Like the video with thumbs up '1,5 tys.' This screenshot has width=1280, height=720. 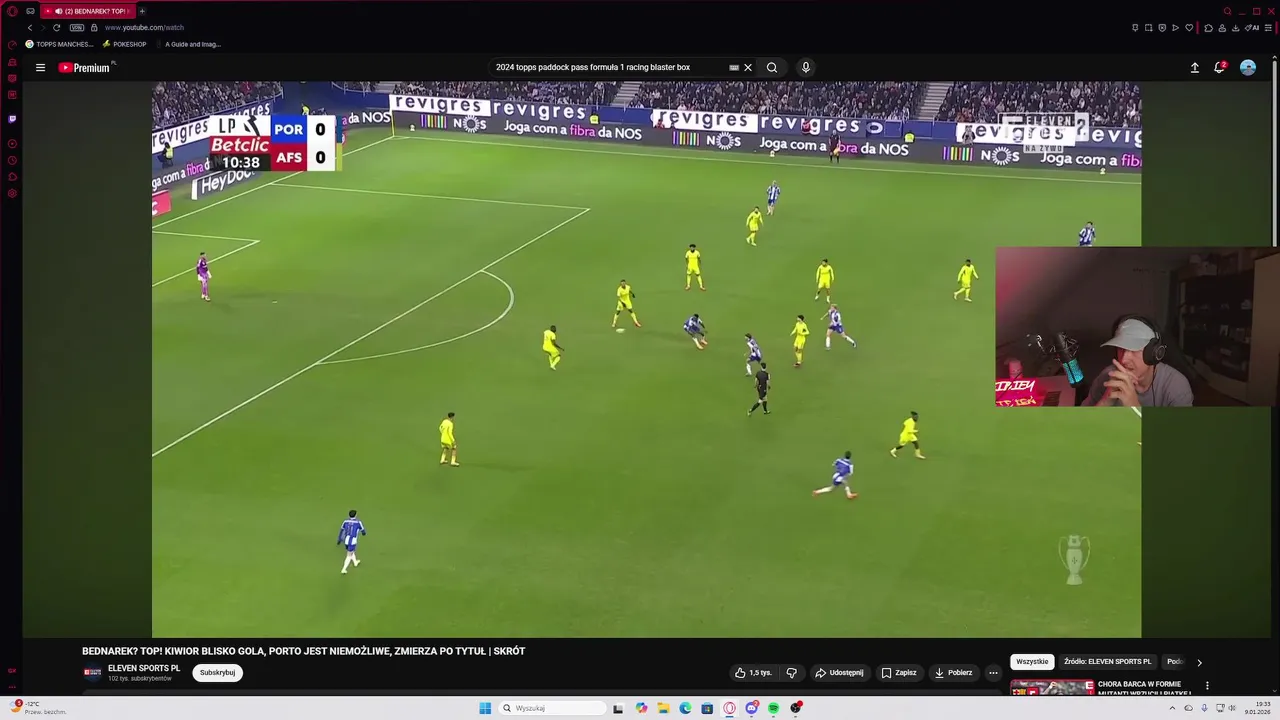coord(753,673)
